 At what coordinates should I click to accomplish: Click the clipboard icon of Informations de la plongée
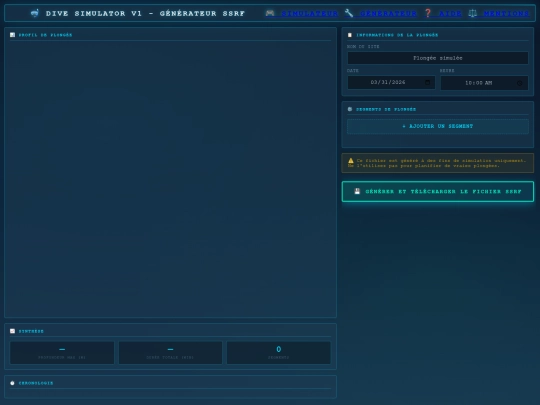[350, 35]
